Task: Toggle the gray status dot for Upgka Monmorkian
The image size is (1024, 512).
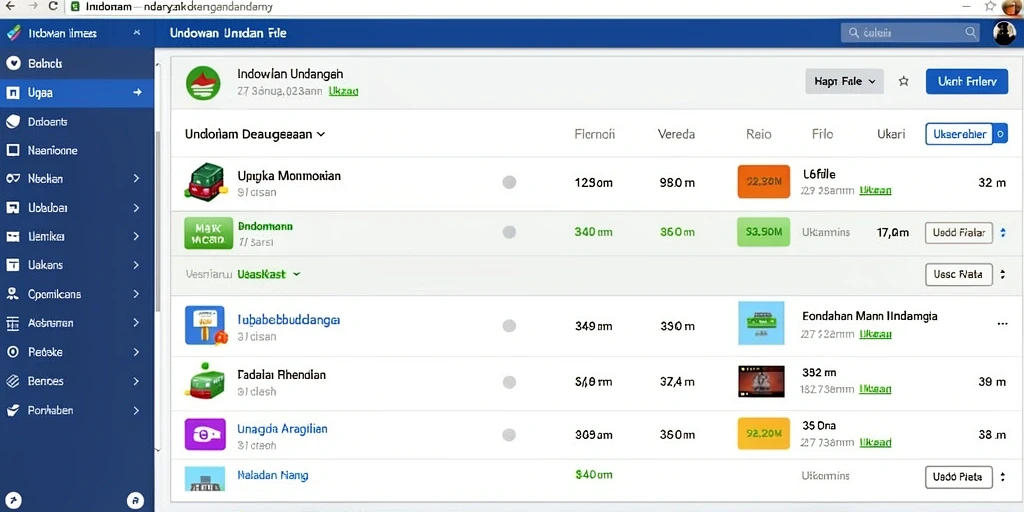Action: 509,182
